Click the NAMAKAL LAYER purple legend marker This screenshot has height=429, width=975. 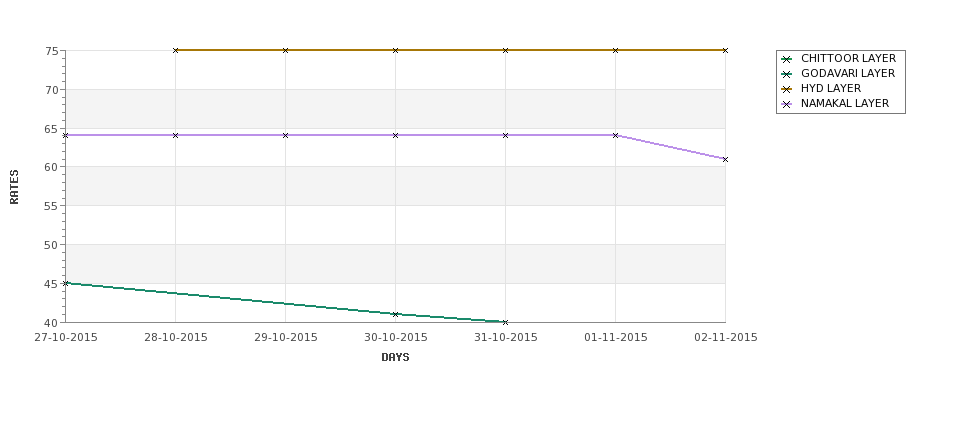click(787, 104)
